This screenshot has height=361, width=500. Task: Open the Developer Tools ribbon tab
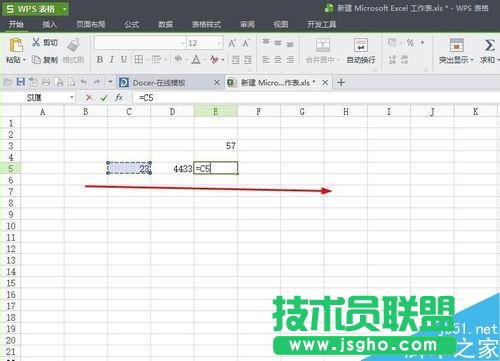coord(321,24)
